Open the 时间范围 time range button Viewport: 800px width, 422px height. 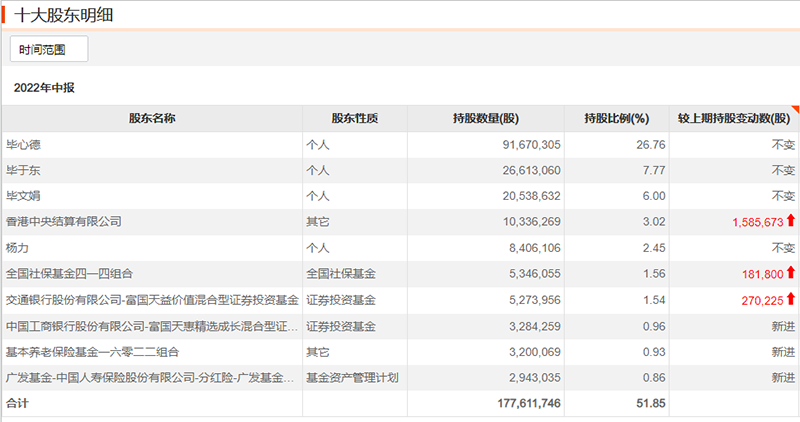tap(49, 49)
